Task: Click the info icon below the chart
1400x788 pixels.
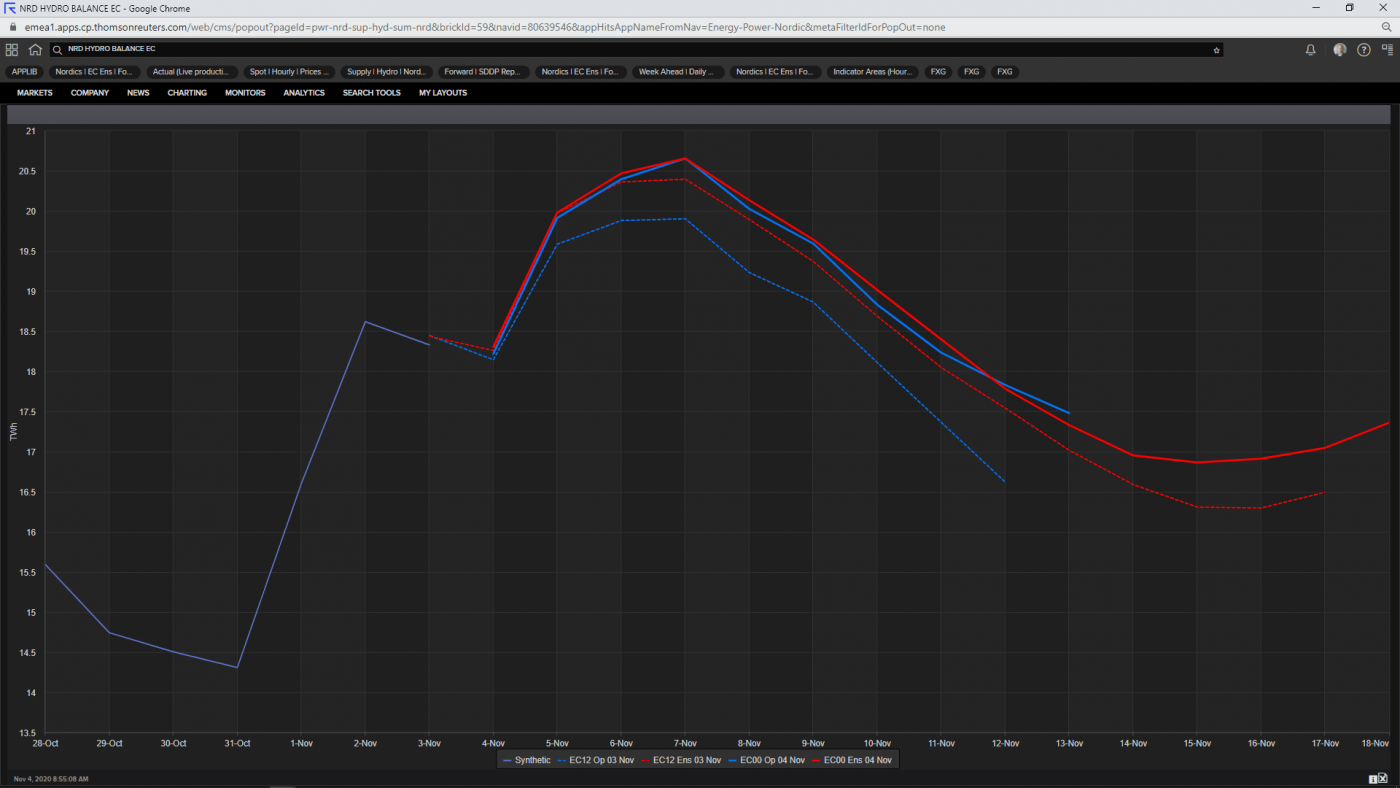Action: point(1372,779)
